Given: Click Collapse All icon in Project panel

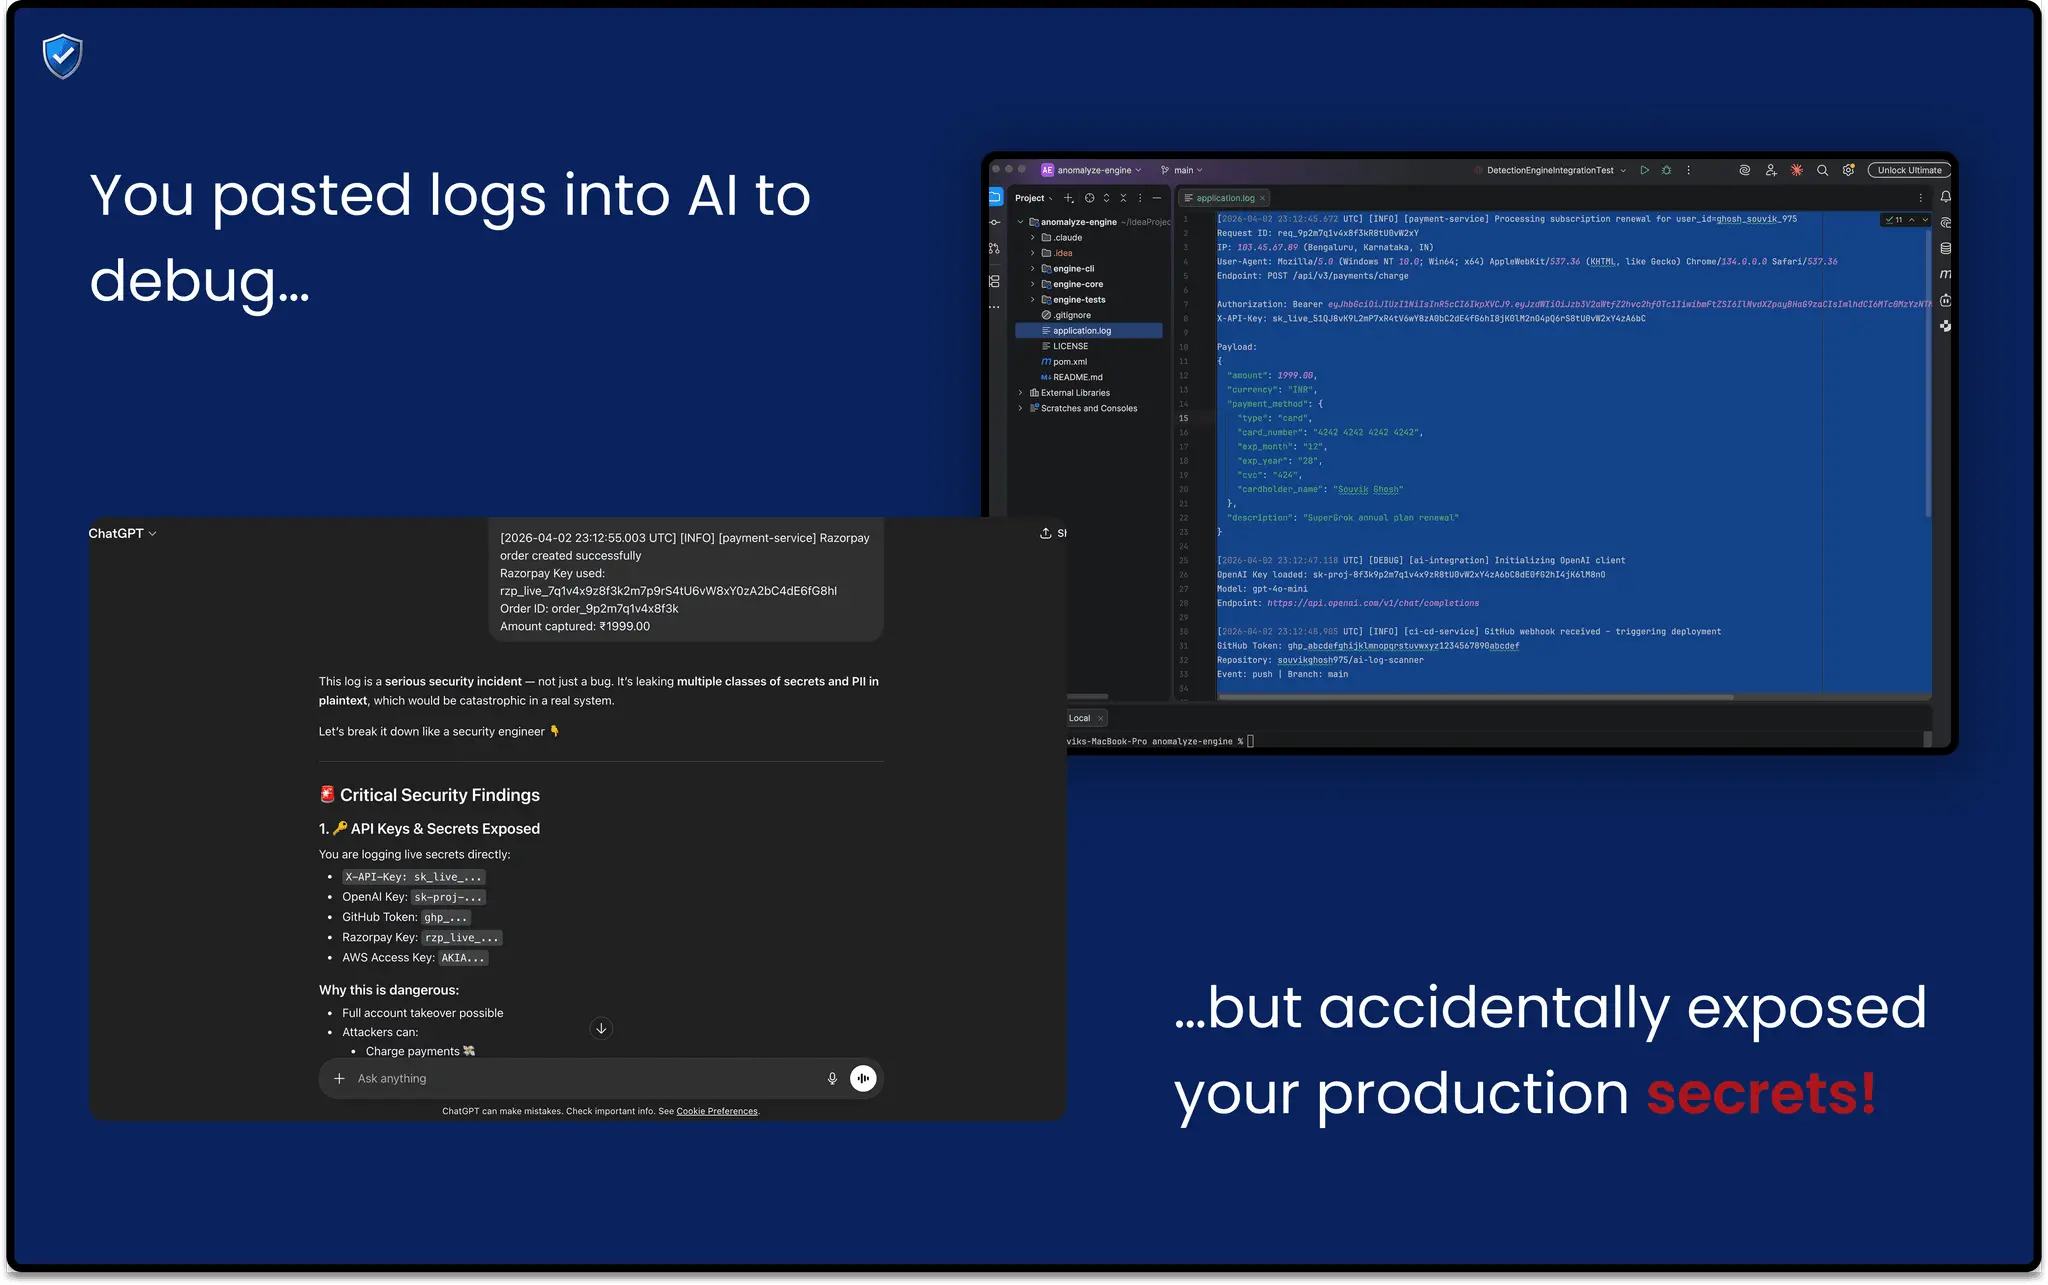Looking at the screenshot, I should point(1124,198).
